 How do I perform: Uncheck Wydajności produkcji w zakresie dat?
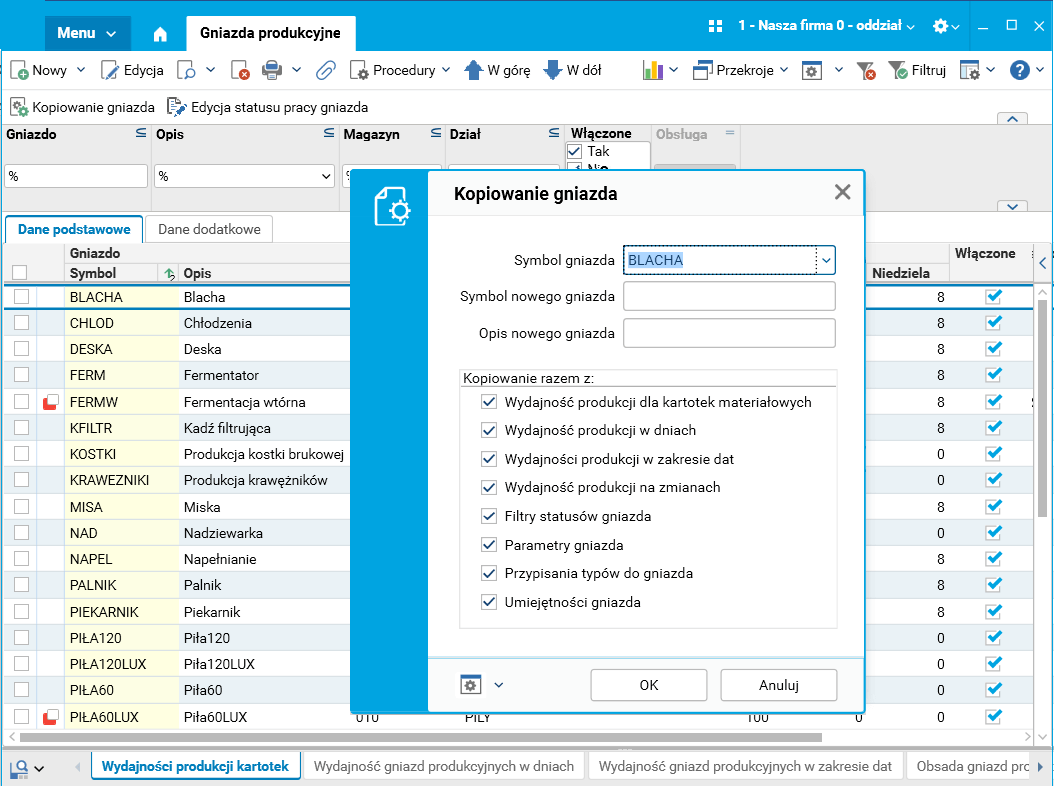(x=489, y=459)
